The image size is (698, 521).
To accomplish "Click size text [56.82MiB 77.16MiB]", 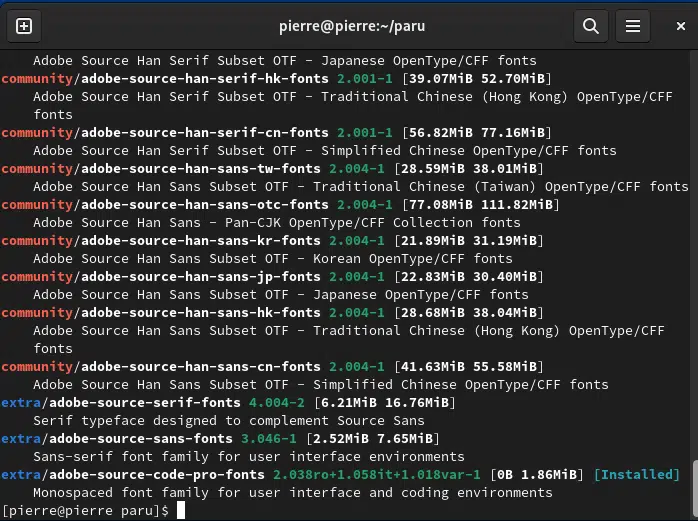I will (x=477, y=133).
